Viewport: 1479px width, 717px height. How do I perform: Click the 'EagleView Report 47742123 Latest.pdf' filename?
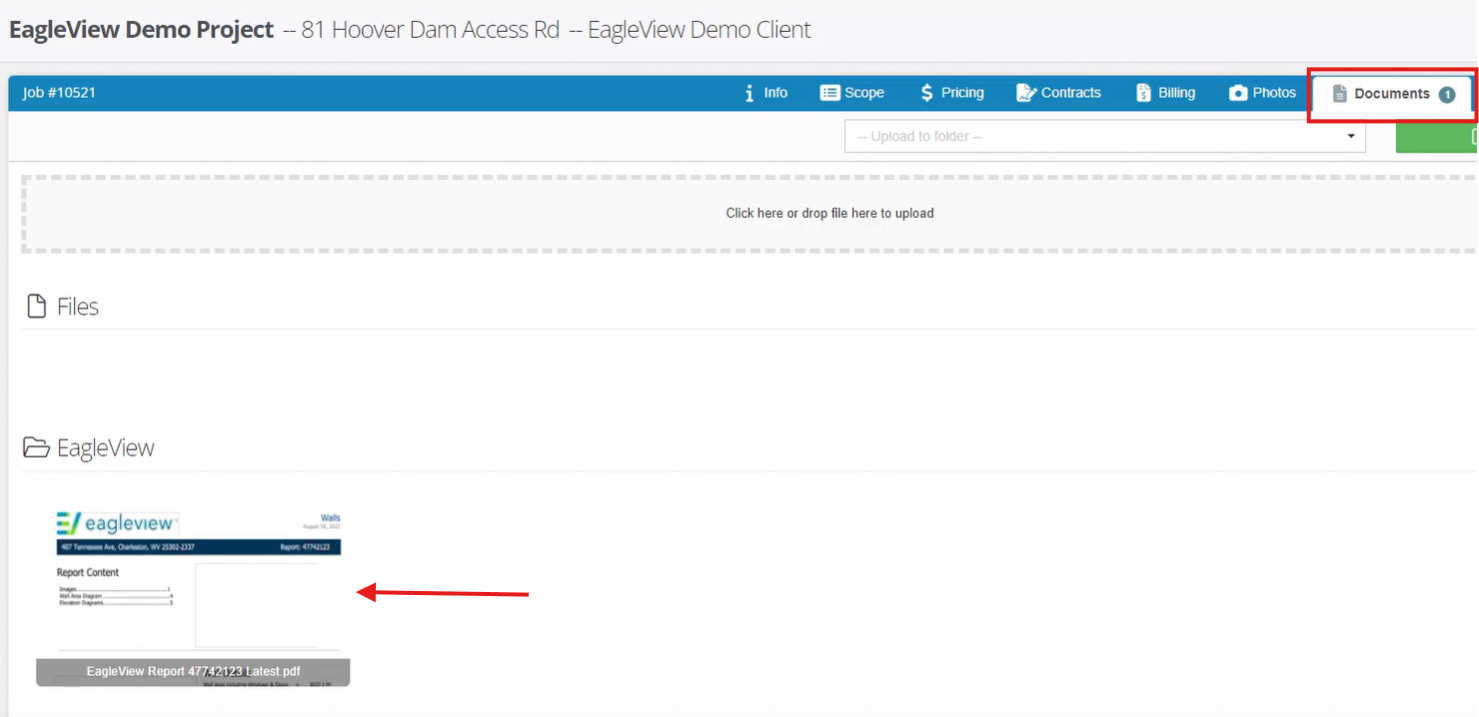(x=193, y=671)
